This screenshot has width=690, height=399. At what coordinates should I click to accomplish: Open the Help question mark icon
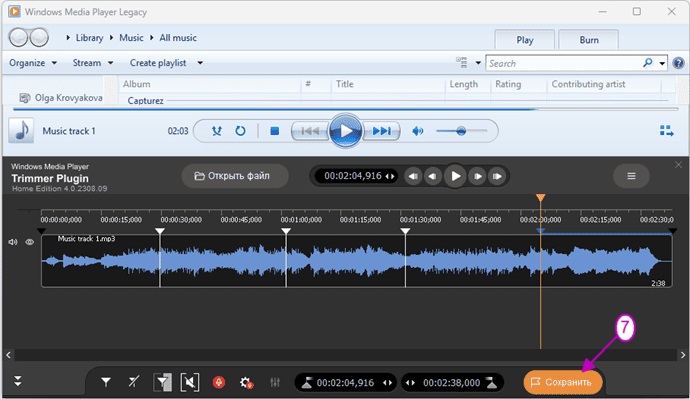tap(679, 63)
